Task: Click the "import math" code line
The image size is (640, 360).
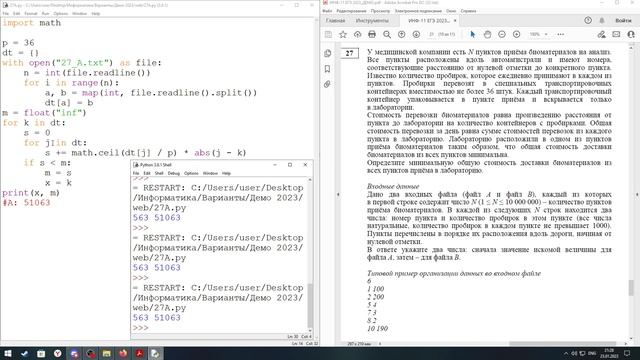Action: coord(31,23)
